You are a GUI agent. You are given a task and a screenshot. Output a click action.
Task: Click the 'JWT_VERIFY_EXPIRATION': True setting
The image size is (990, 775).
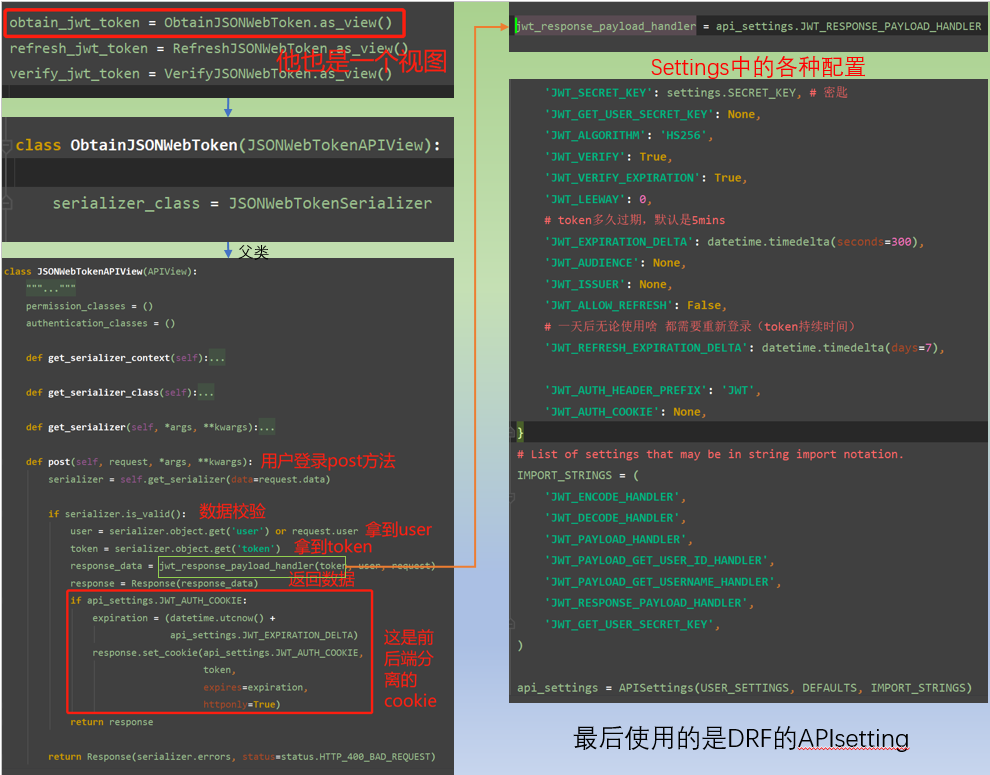click(x=646, y=178)
